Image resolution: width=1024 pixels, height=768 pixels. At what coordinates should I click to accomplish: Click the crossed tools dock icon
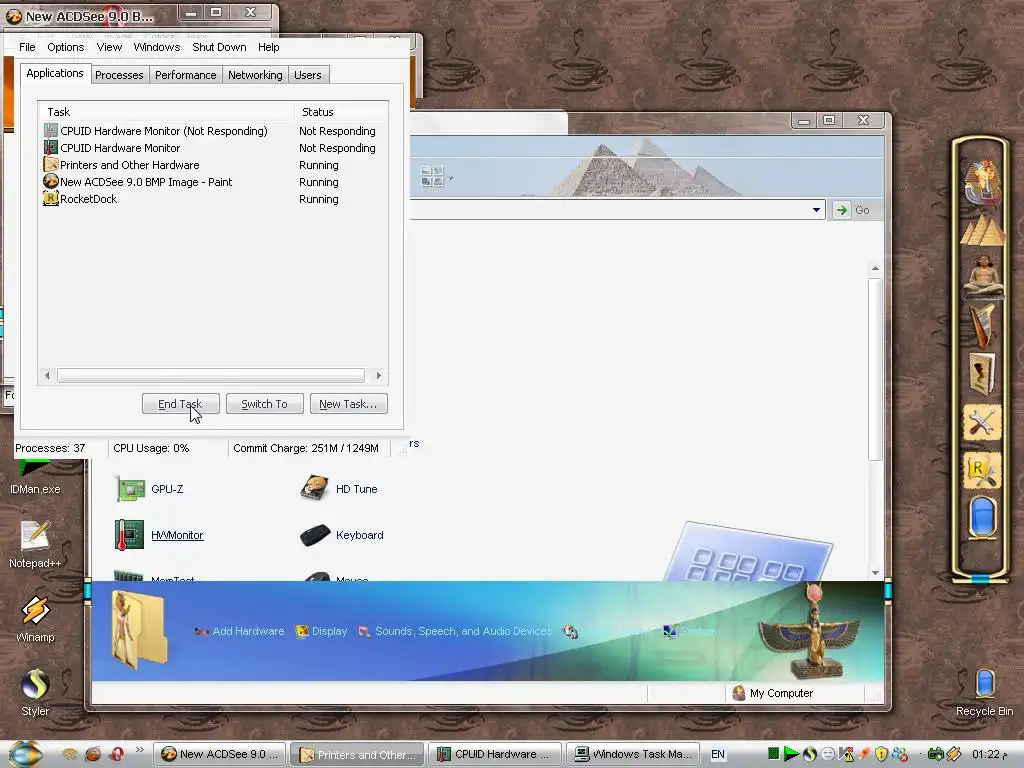coord(982,422)
